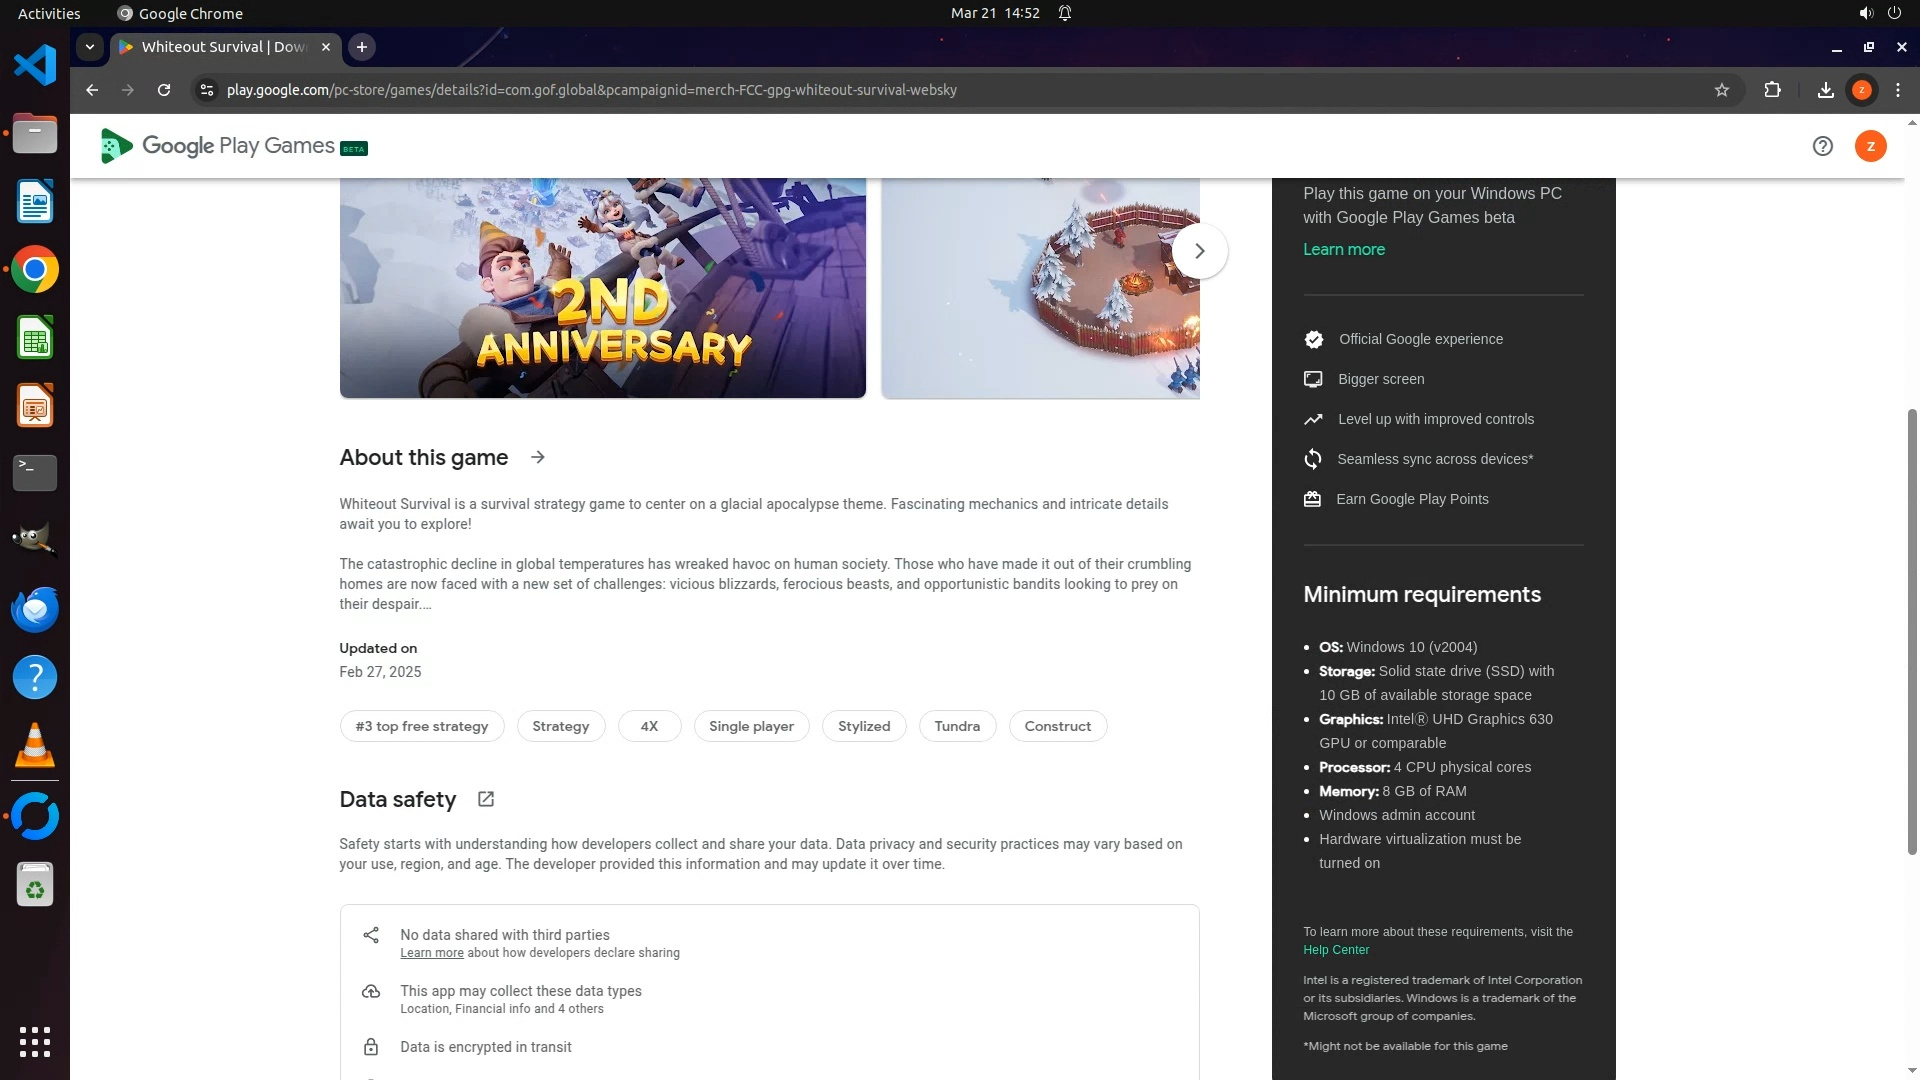Open the Help Center link

[x=1335, y=950]
